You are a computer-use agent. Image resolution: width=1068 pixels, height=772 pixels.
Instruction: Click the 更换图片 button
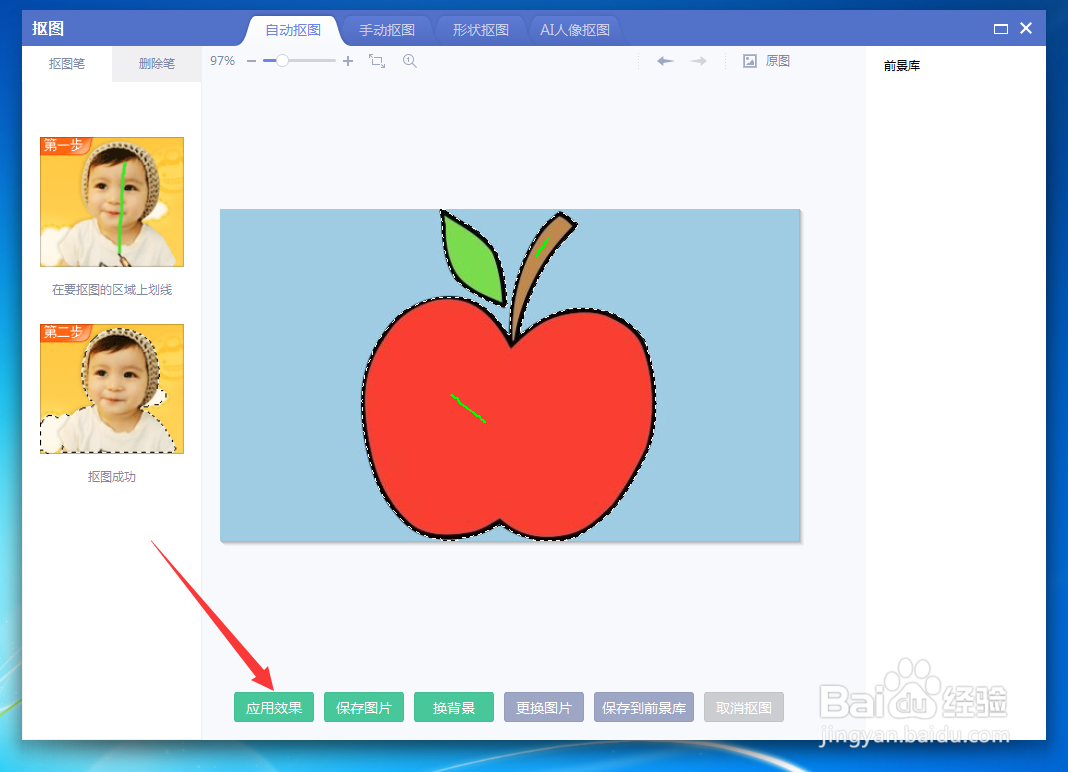click(544, 707)
